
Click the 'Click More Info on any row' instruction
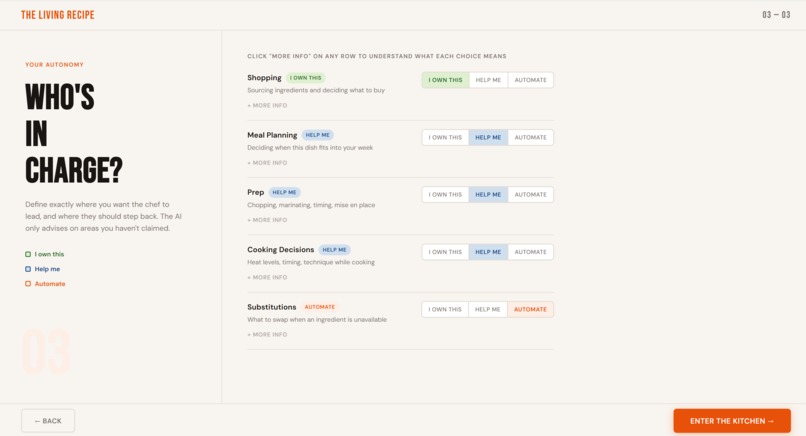point(377,56)
